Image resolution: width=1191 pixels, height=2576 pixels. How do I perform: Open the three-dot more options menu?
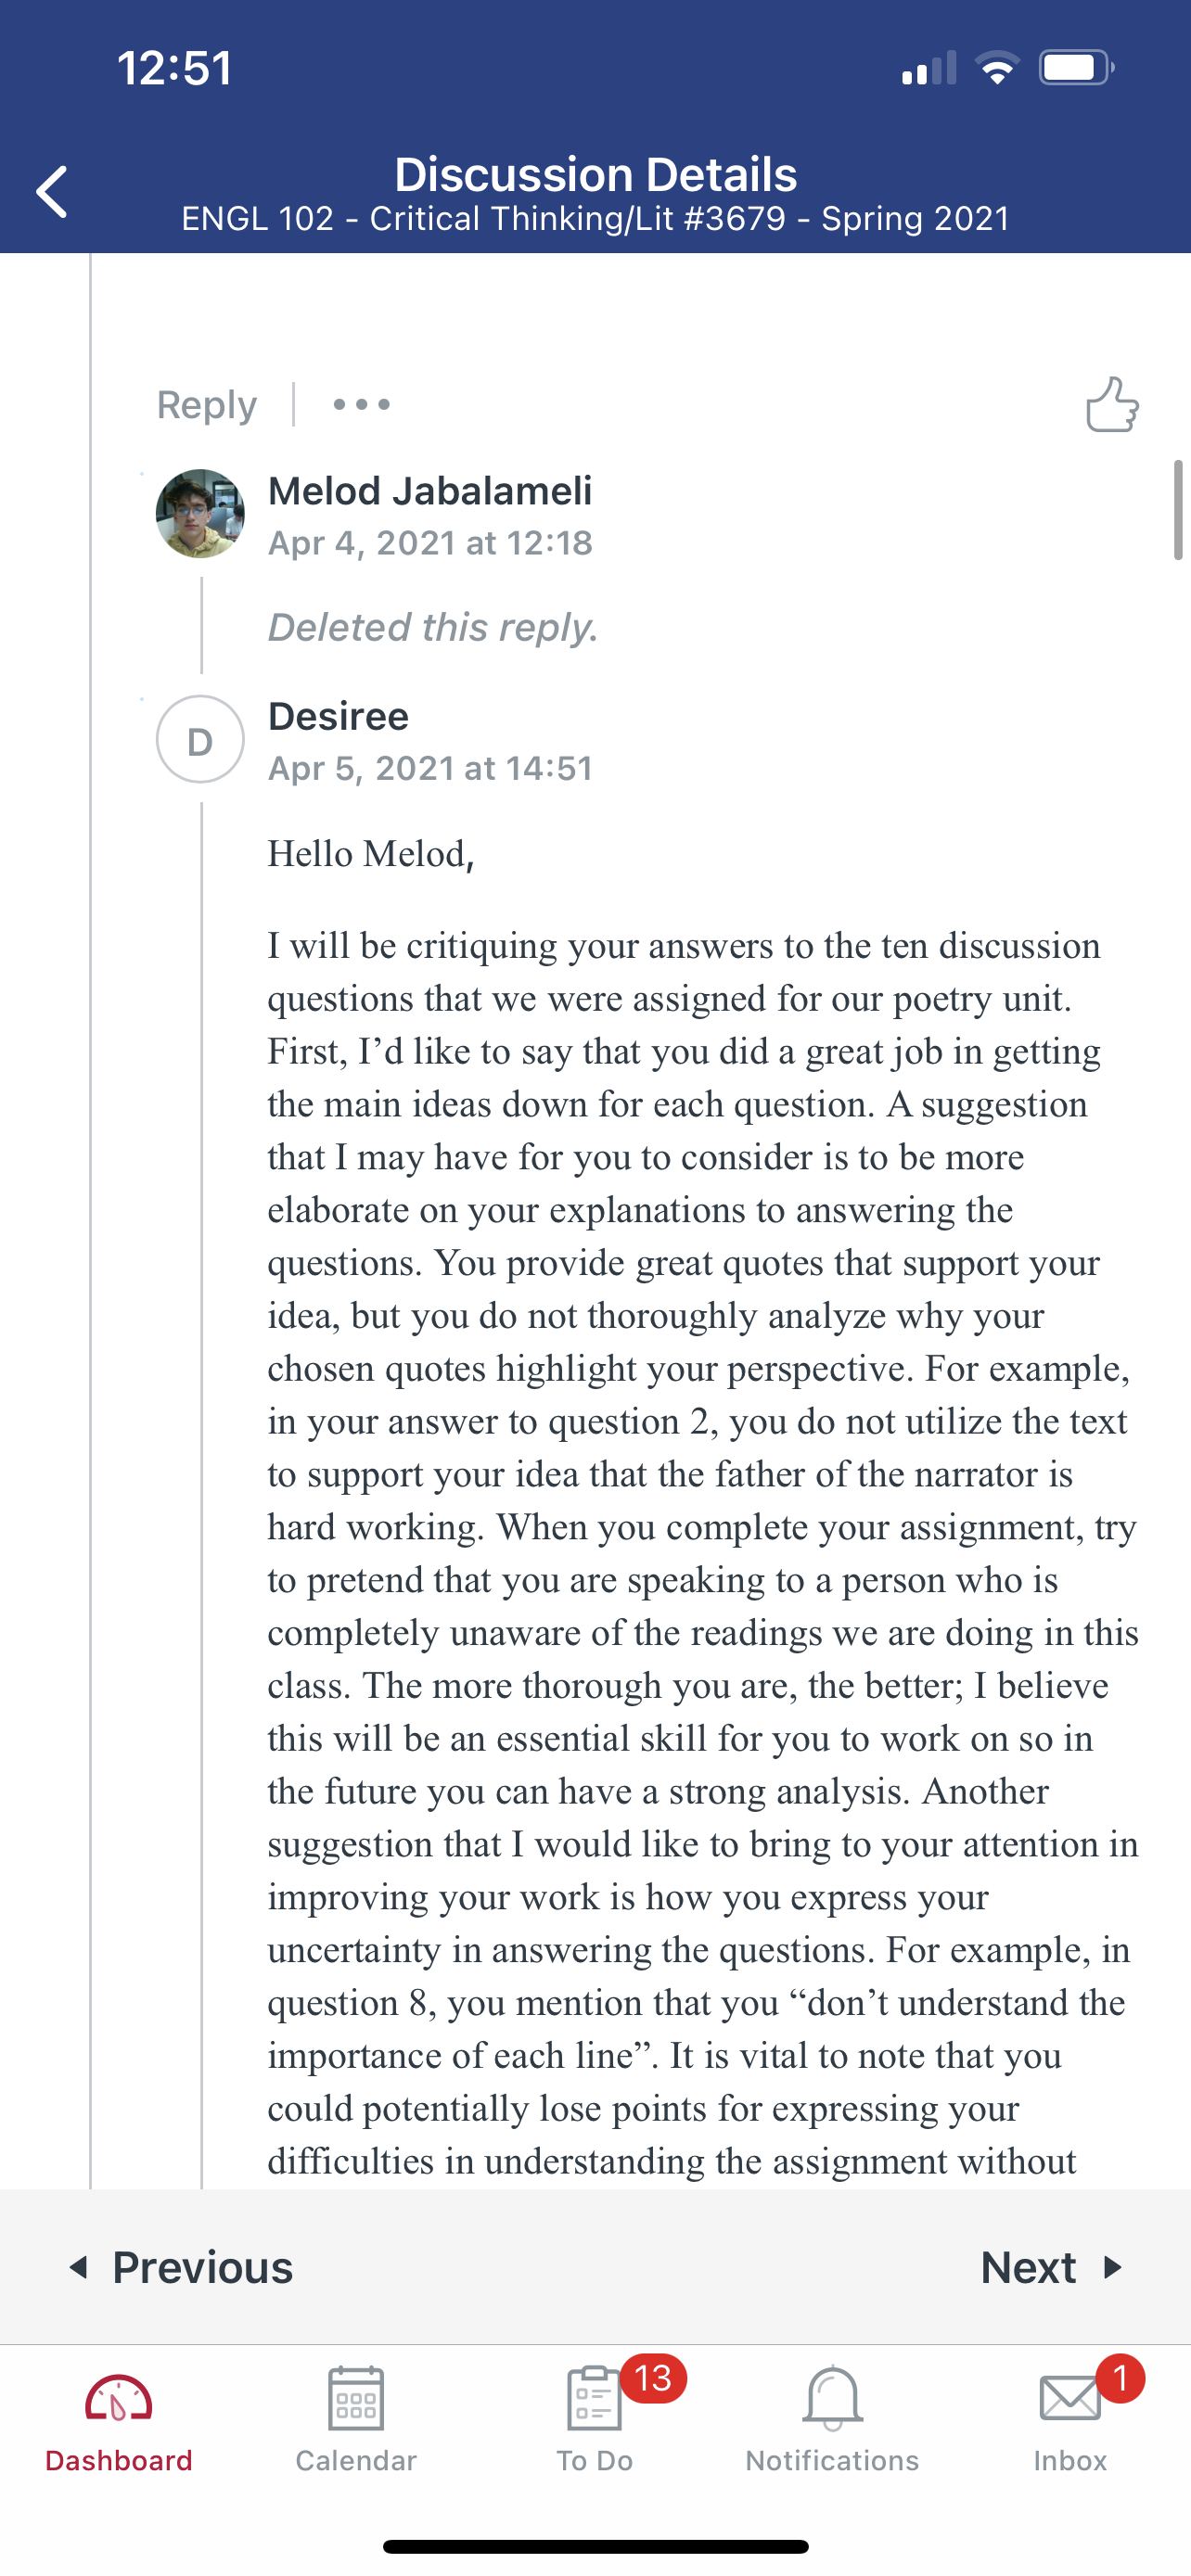[x=361, y=405]
